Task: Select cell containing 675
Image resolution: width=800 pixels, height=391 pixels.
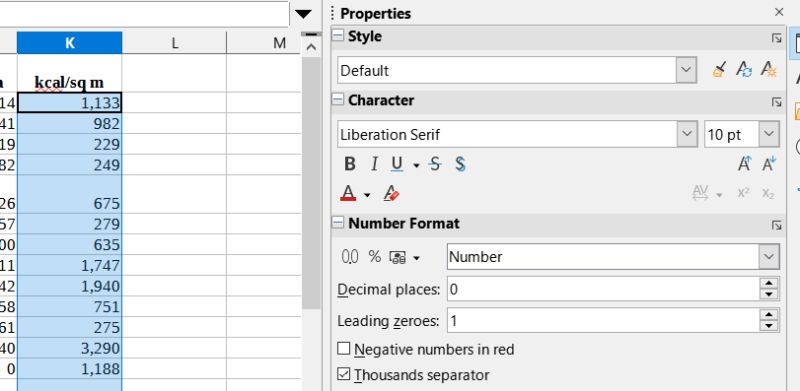Action: coord(70,194)
